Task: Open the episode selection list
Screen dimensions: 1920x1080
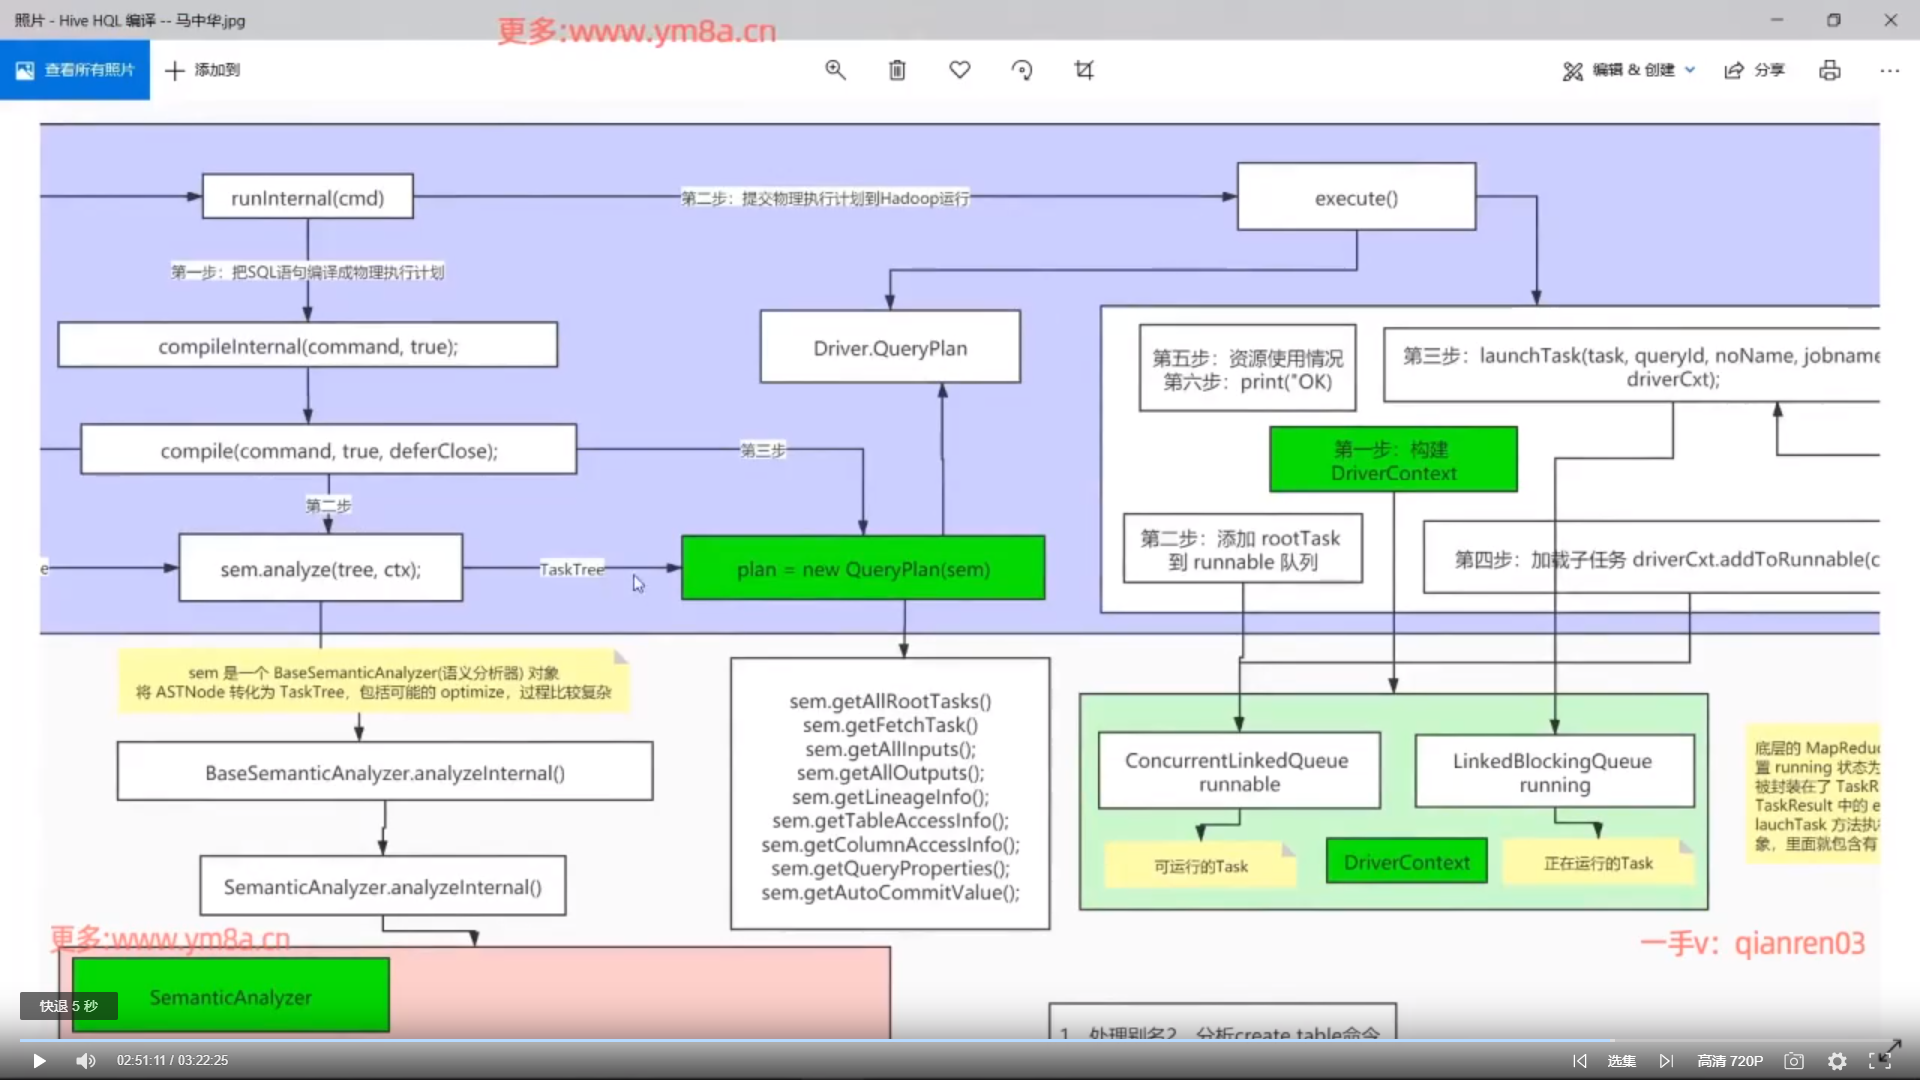Action: tap(1621, 1061)
